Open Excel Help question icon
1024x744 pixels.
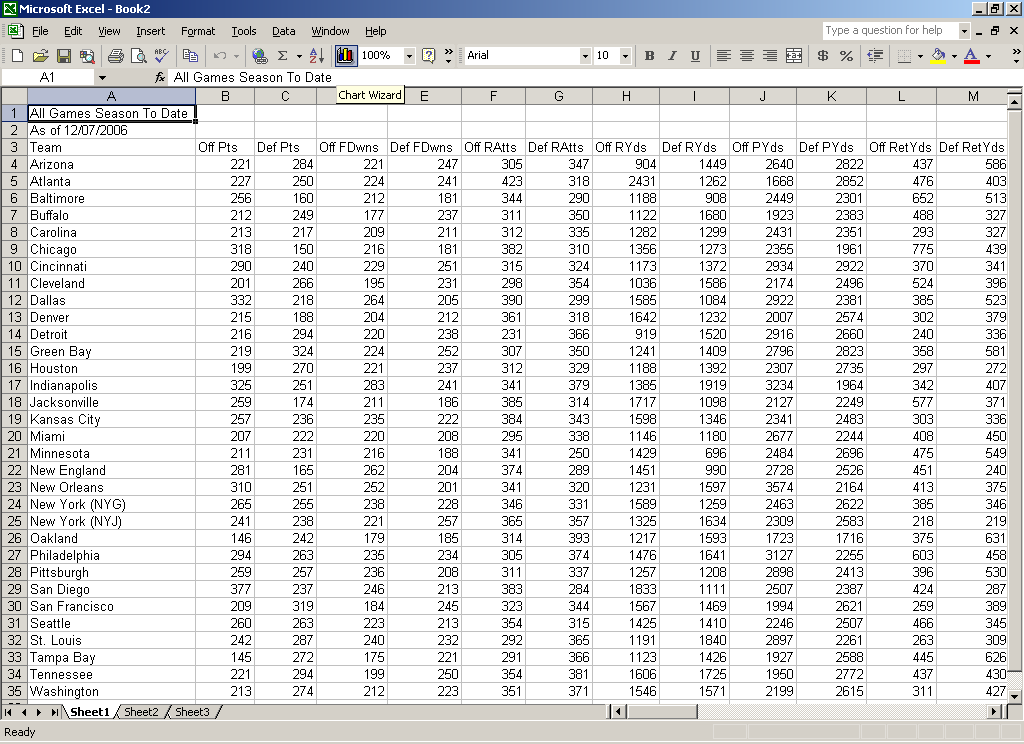[428, 56]
